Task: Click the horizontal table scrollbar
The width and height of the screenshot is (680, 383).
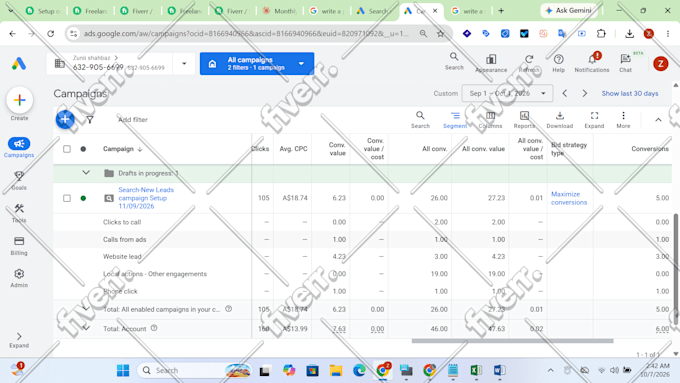Action: tap(512, 341)
